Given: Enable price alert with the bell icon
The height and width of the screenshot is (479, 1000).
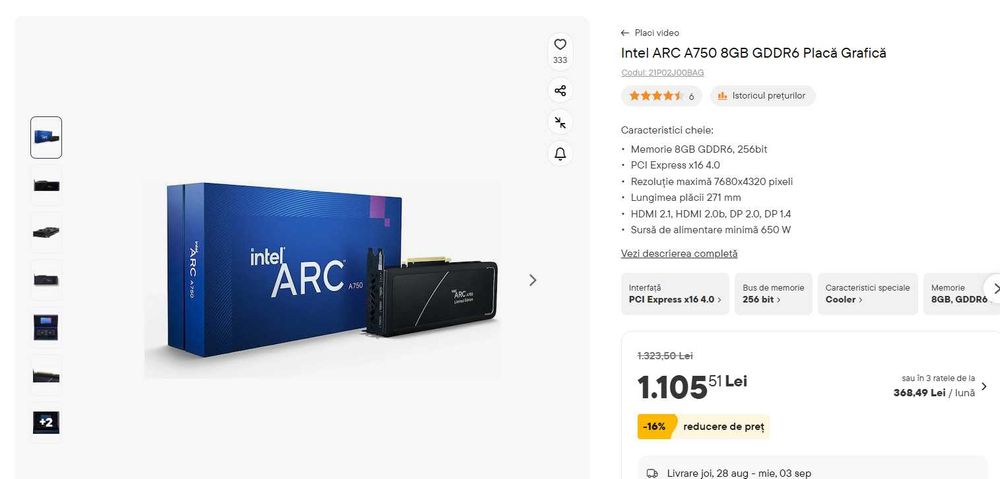Looking at the screenshot, I should click(560, 154).
